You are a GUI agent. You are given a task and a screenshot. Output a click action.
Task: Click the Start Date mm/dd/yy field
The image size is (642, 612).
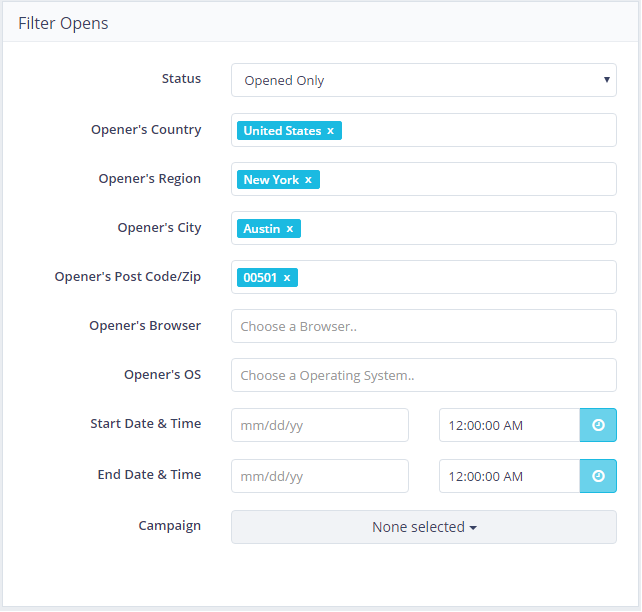click(320, 425)
